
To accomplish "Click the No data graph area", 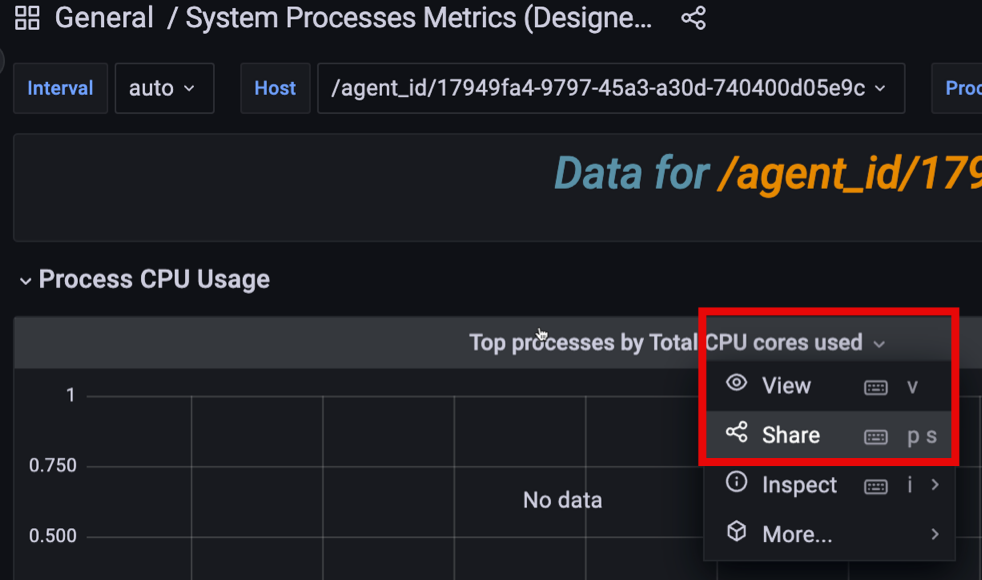I will click(562, 499).
